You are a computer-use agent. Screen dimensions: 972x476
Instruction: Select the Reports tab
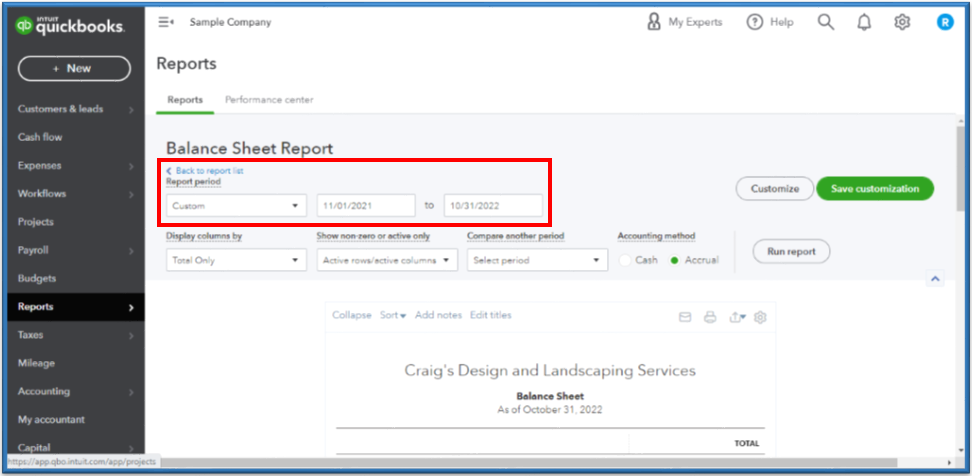pyautogui.click(x=185, y=100)
